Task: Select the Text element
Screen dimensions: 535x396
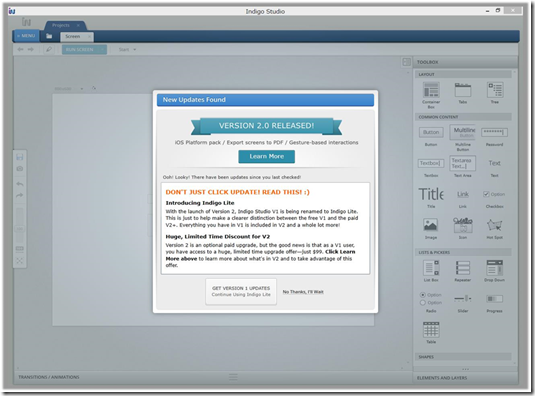Action: pos(494,167)
